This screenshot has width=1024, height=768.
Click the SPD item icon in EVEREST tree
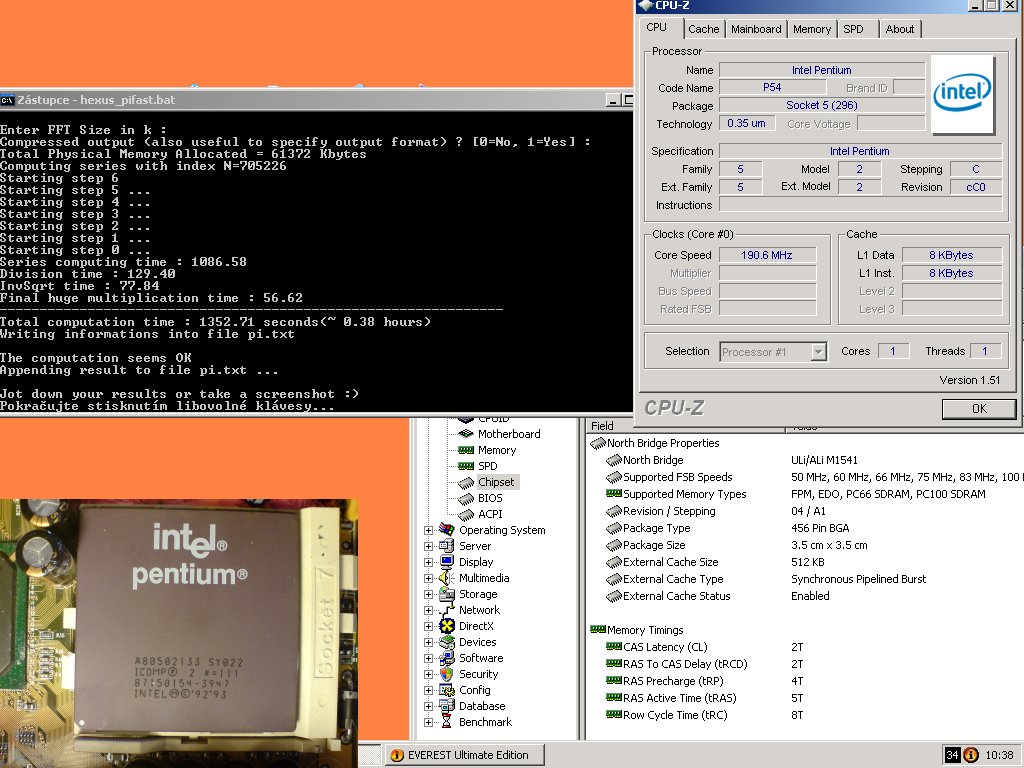[x=466, y=466]
